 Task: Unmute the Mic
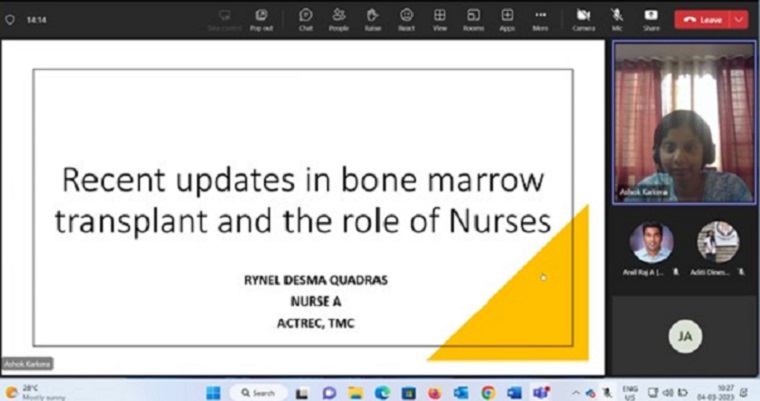click(x=617, y=18)
